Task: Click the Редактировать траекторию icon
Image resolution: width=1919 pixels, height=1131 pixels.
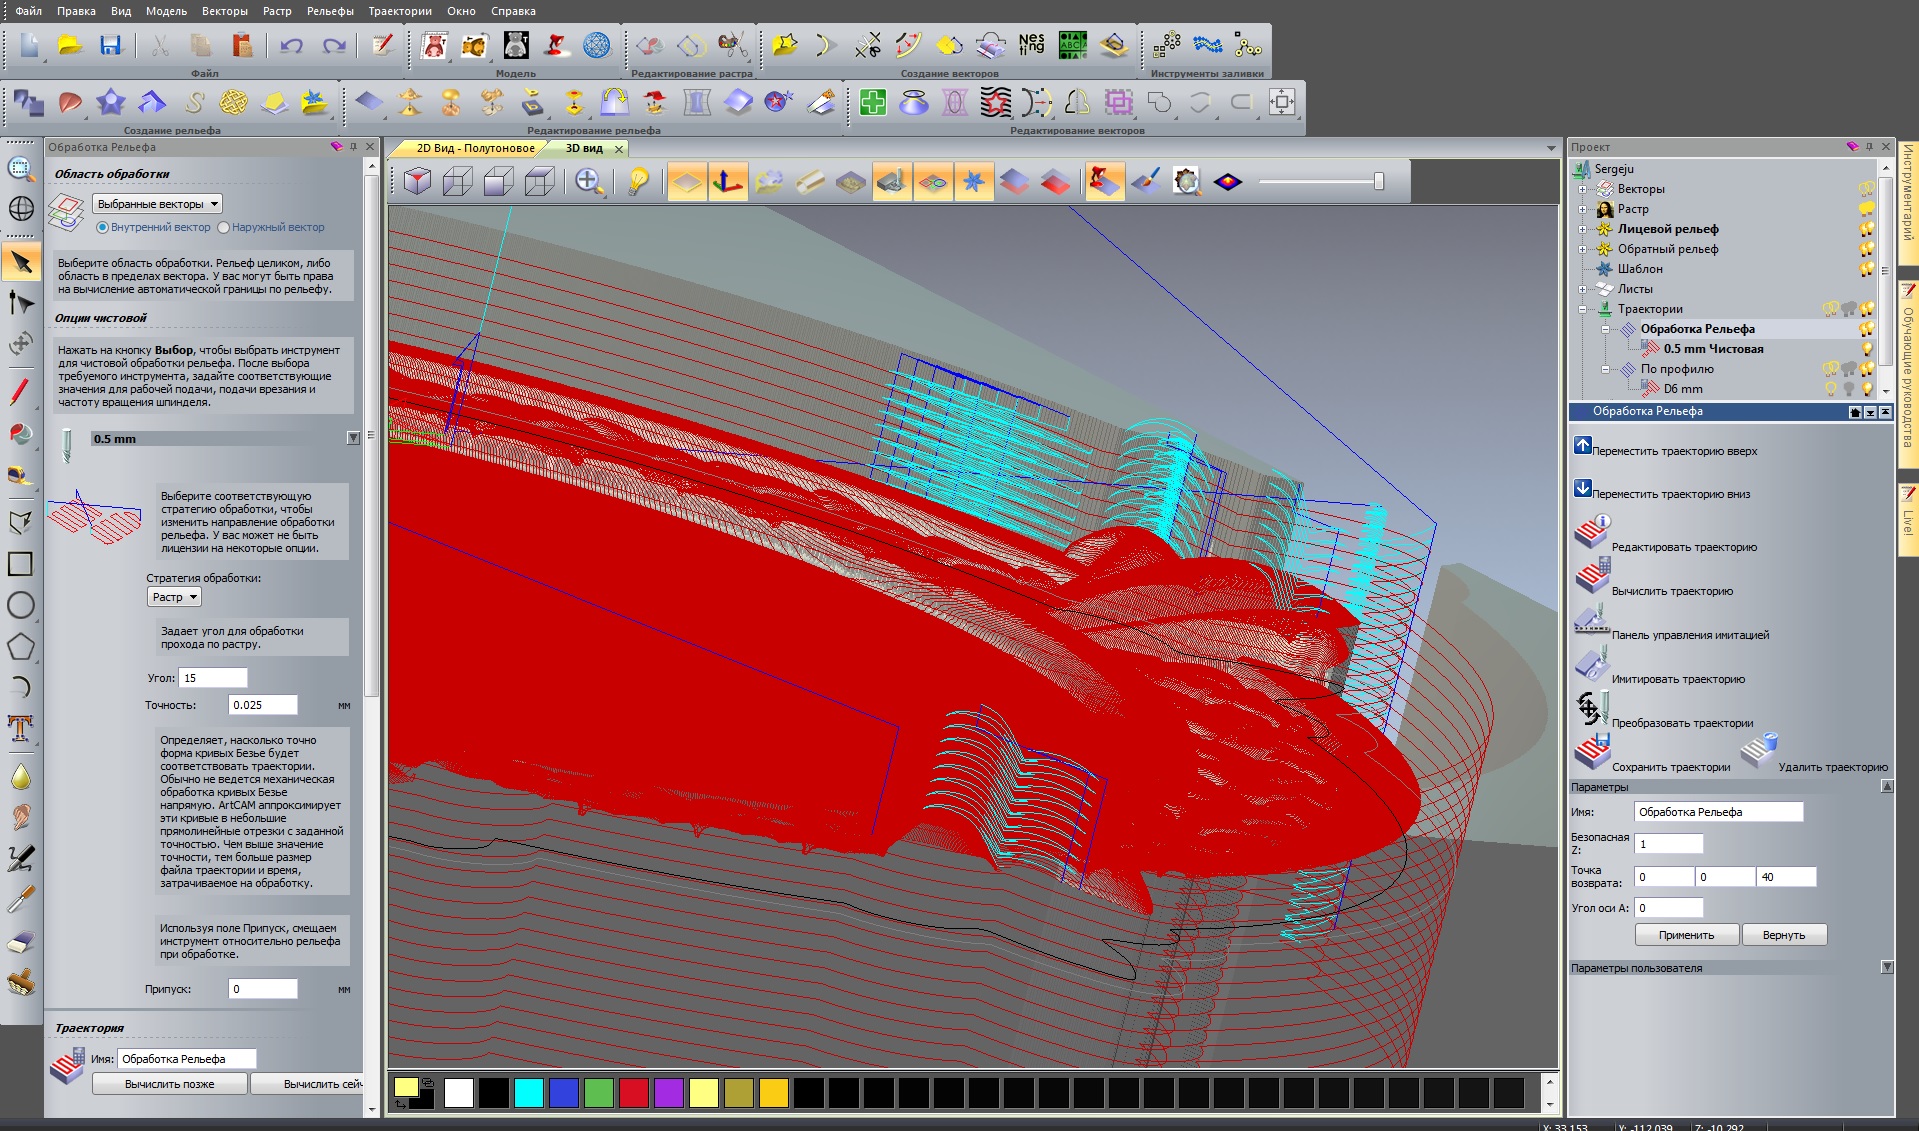Action: click(1592, 533)
